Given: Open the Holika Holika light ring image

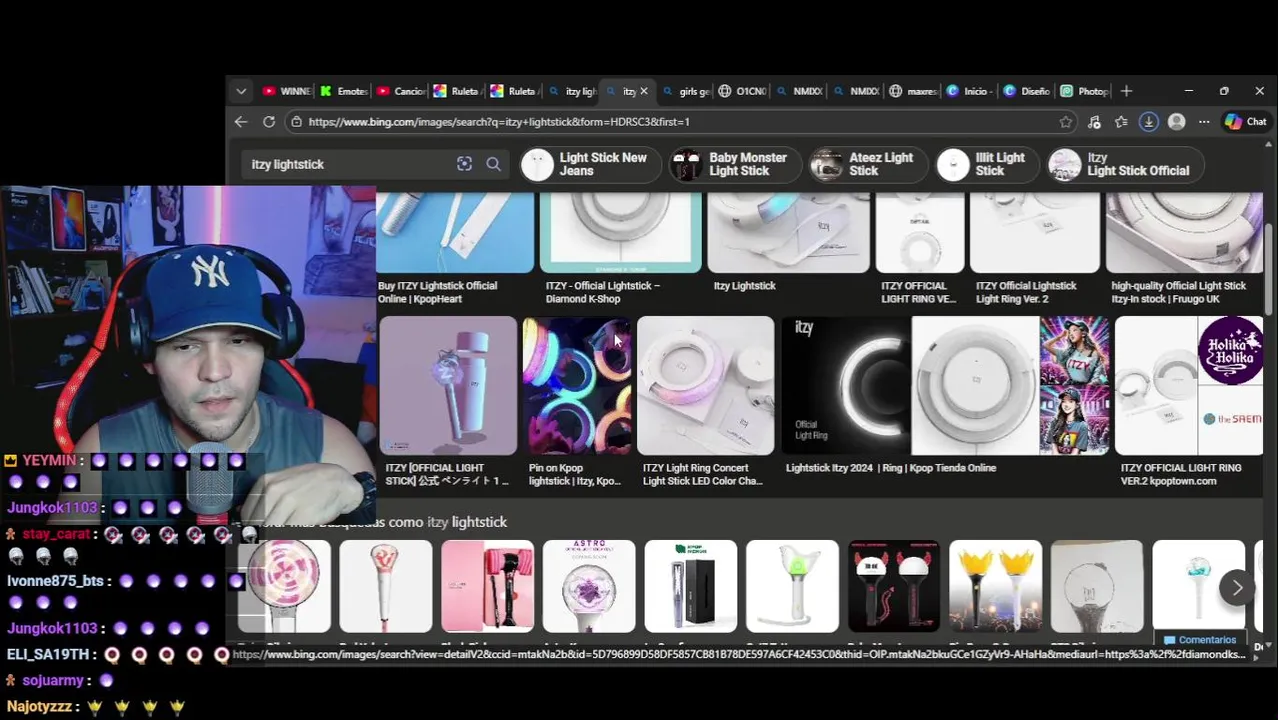Looking at the screenshot, I should tap(1188, 386).
